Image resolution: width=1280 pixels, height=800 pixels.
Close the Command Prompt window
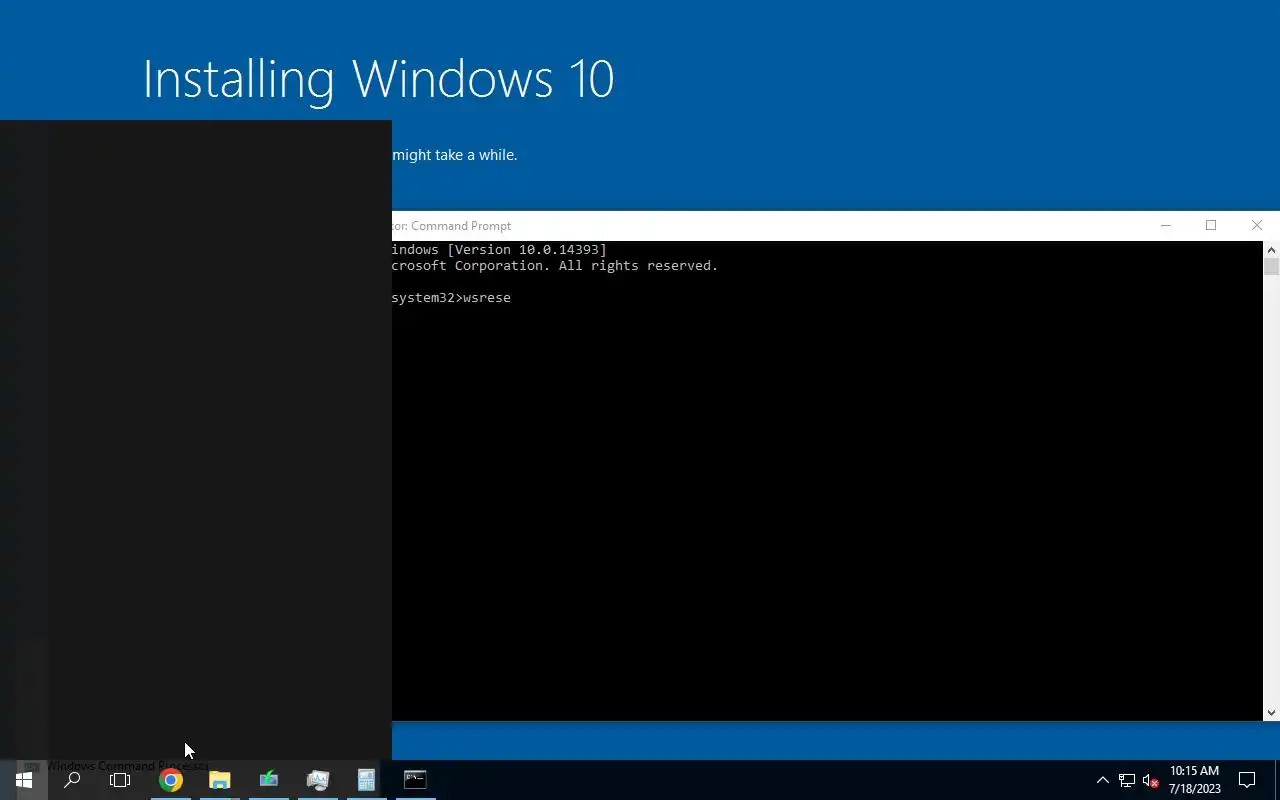point(1257,226)
